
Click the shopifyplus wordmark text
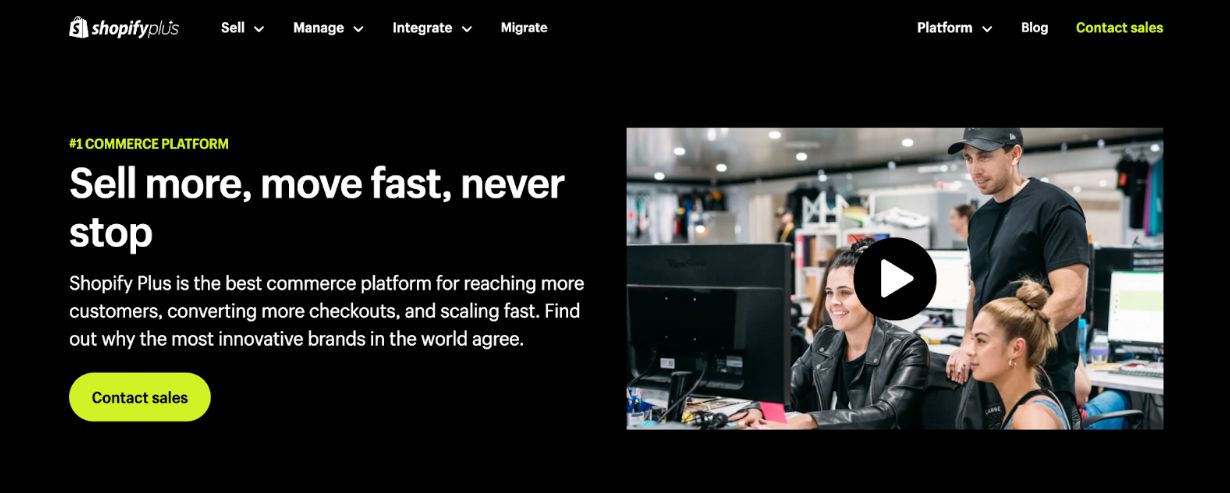coord(135,29)
